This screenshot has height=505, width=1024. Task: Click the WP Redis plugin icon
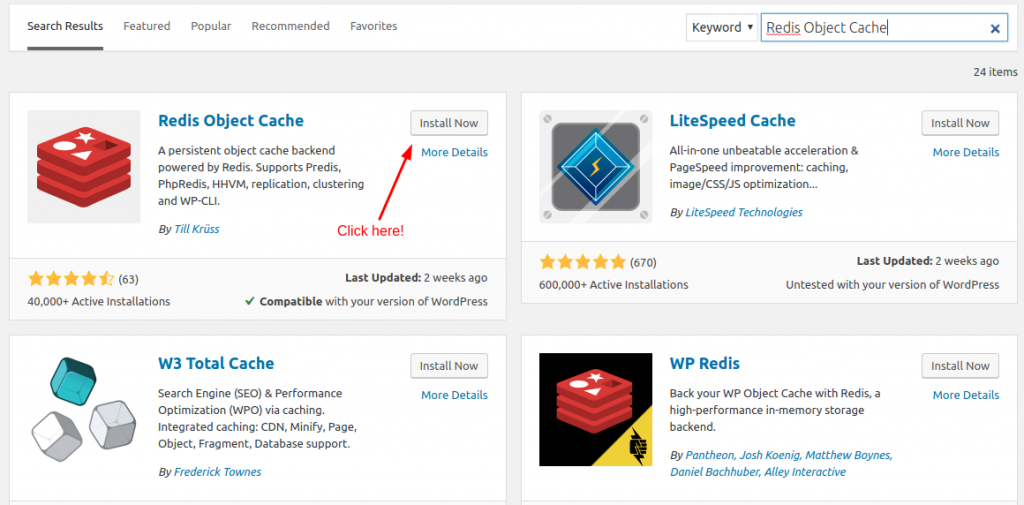point(595,409)
